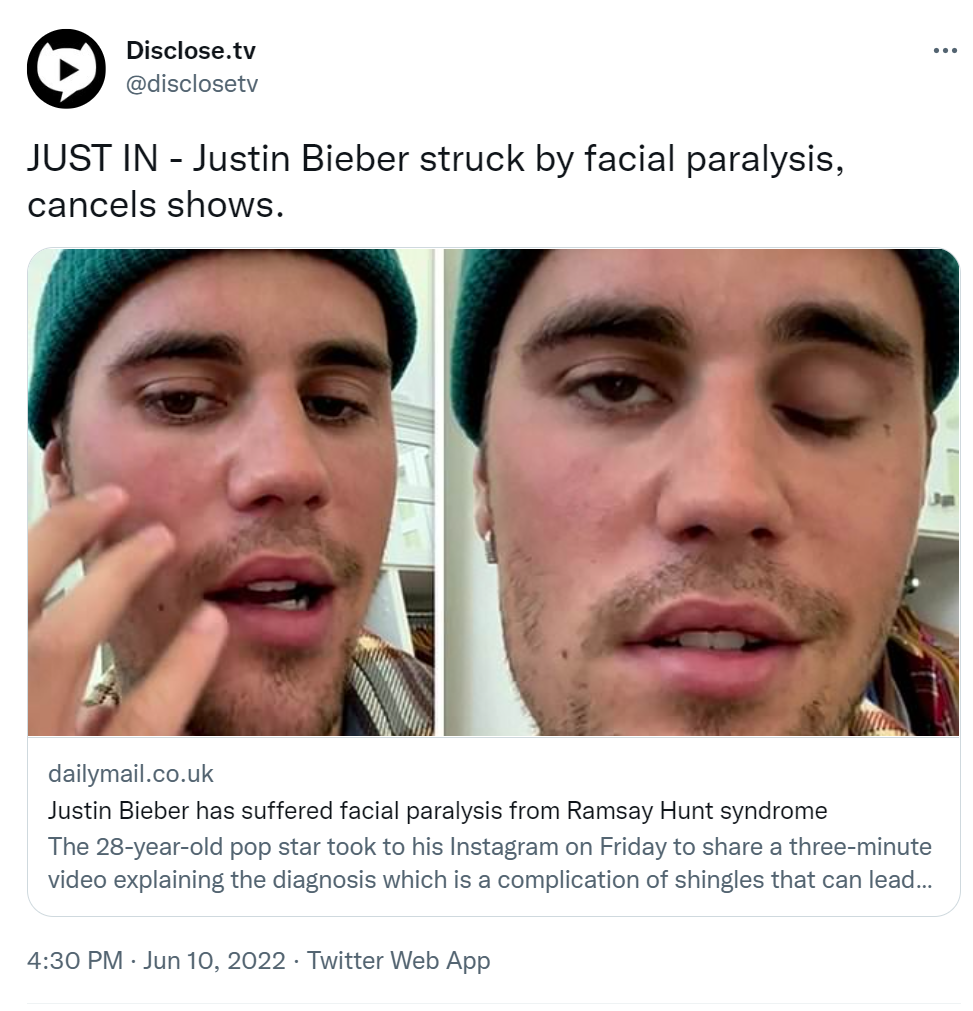
Task: Open the 'Ramsay Hunt syndrome' card headline
Action: point(437,810)
